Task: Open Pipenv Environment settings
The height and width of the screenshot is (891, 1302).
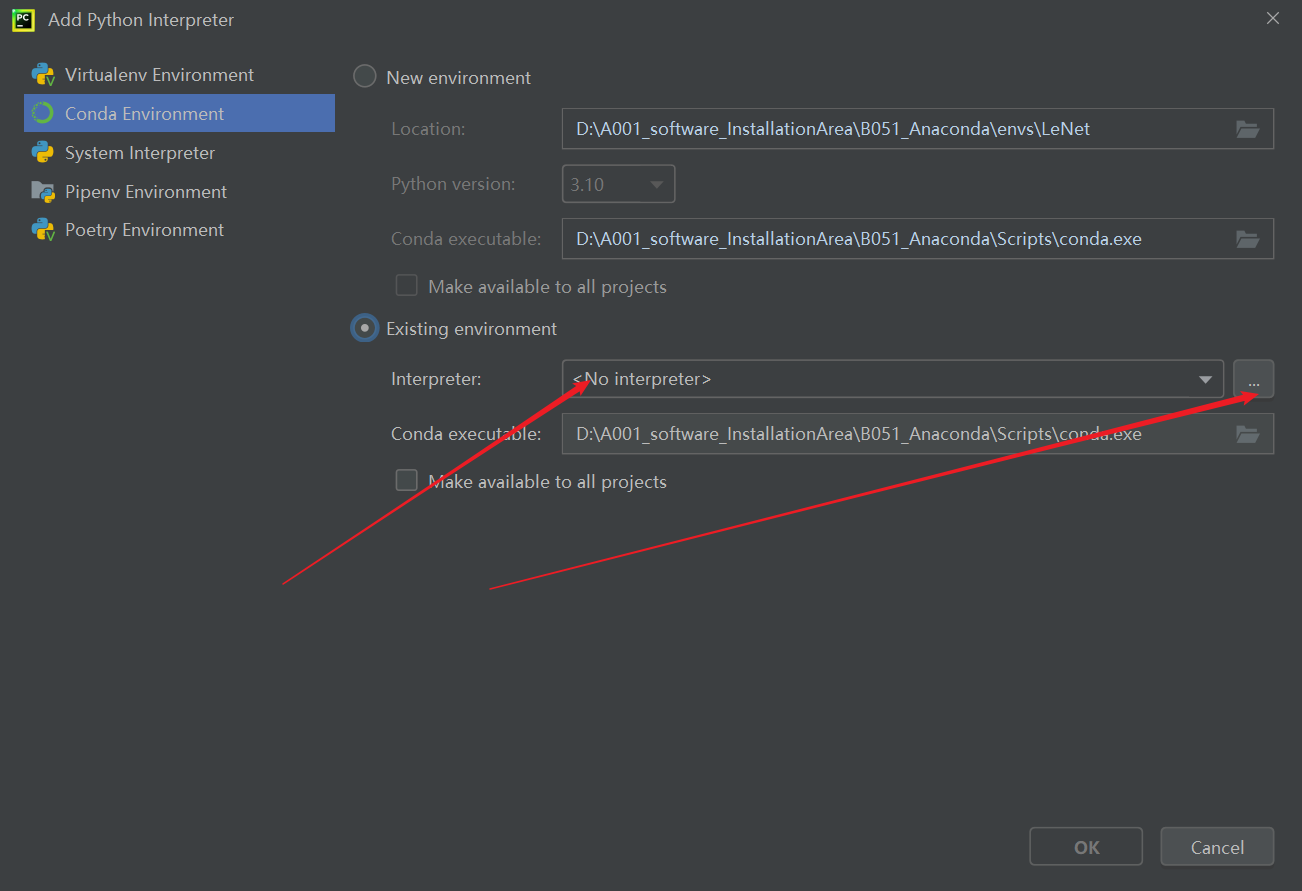Action: click(x=179, y=192)
